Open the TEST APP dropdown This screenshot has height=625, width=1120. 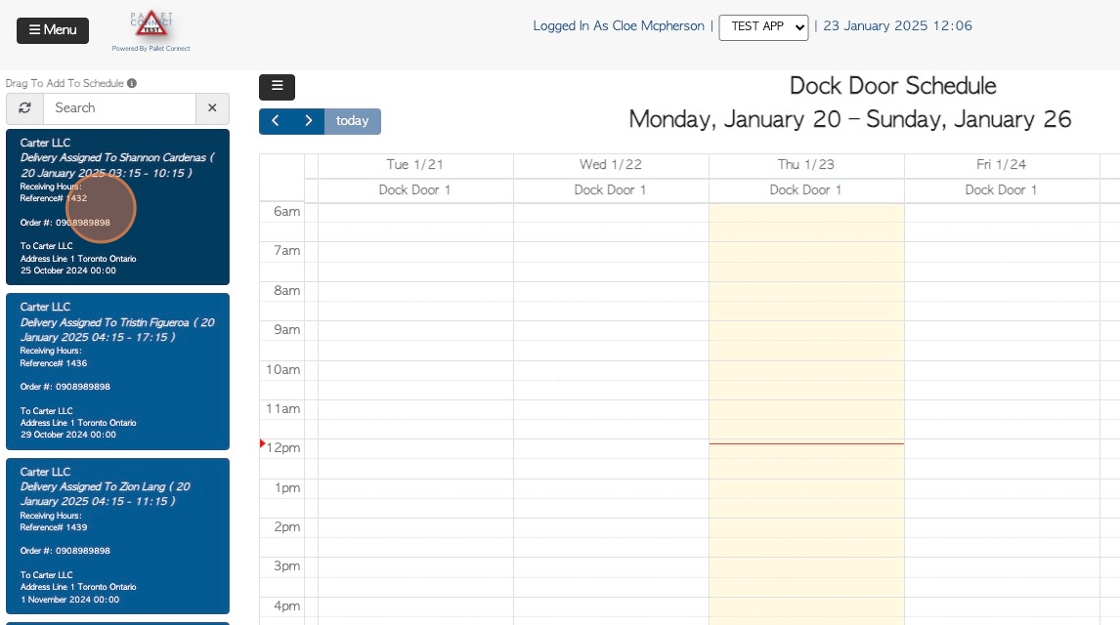764,27
